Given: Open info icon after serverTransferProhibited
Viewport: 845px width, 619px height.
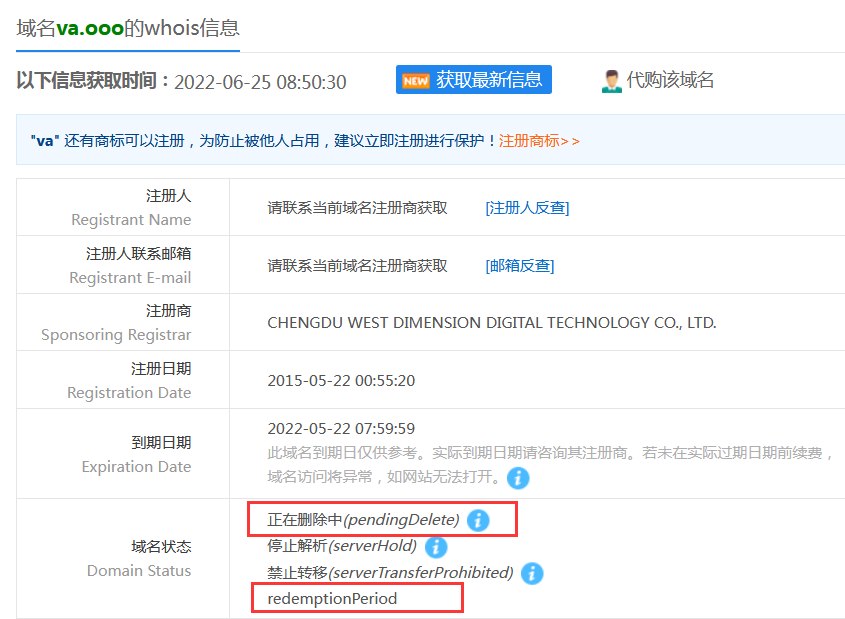Looking at the screenshot, I should tap(532, 573).
